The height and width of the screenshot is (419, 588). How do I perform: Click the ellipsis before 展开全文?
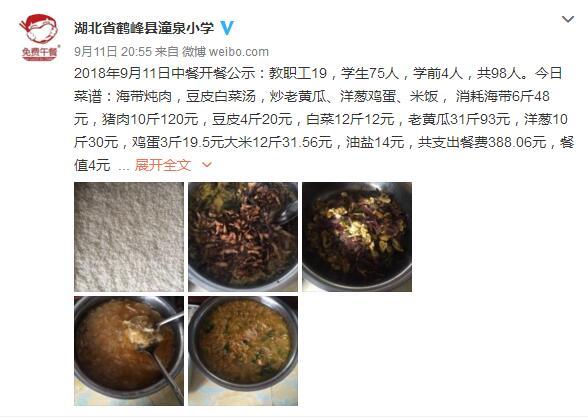(x=124, y=167)
